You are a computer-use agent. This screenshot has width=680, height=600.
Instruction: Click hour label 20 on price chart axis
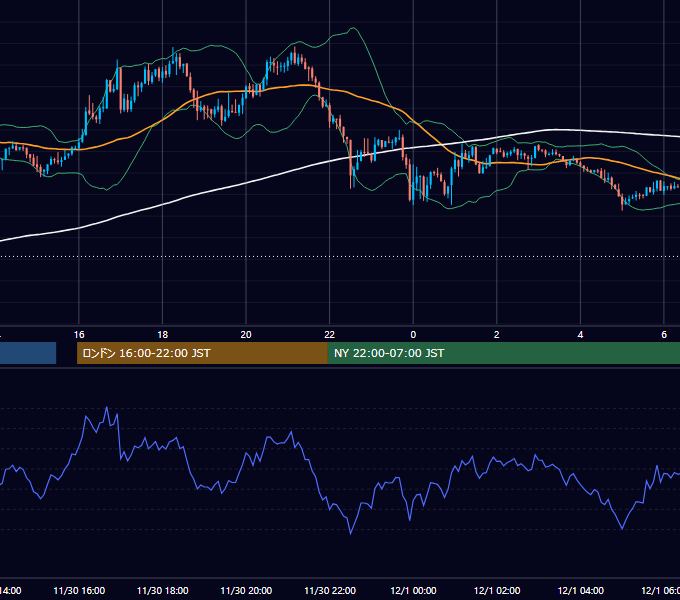tap(246, 335)
